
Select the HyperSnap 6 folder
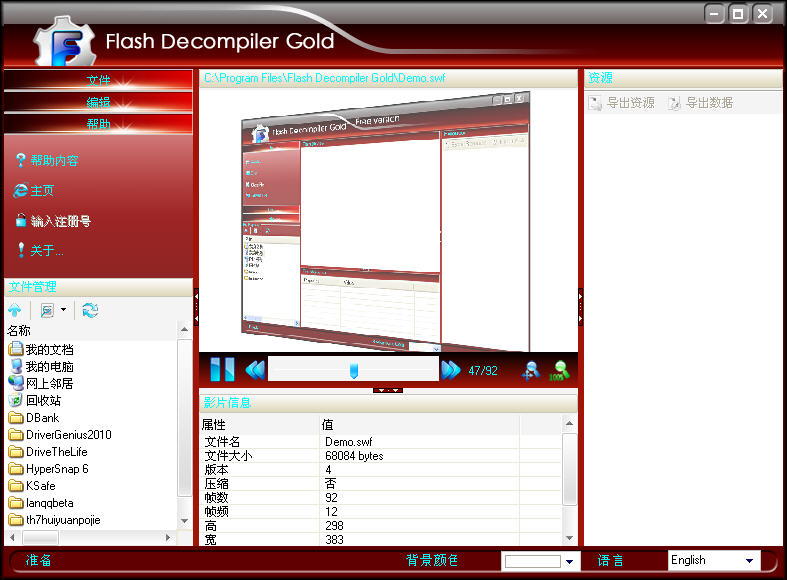(x=49, y=469)
